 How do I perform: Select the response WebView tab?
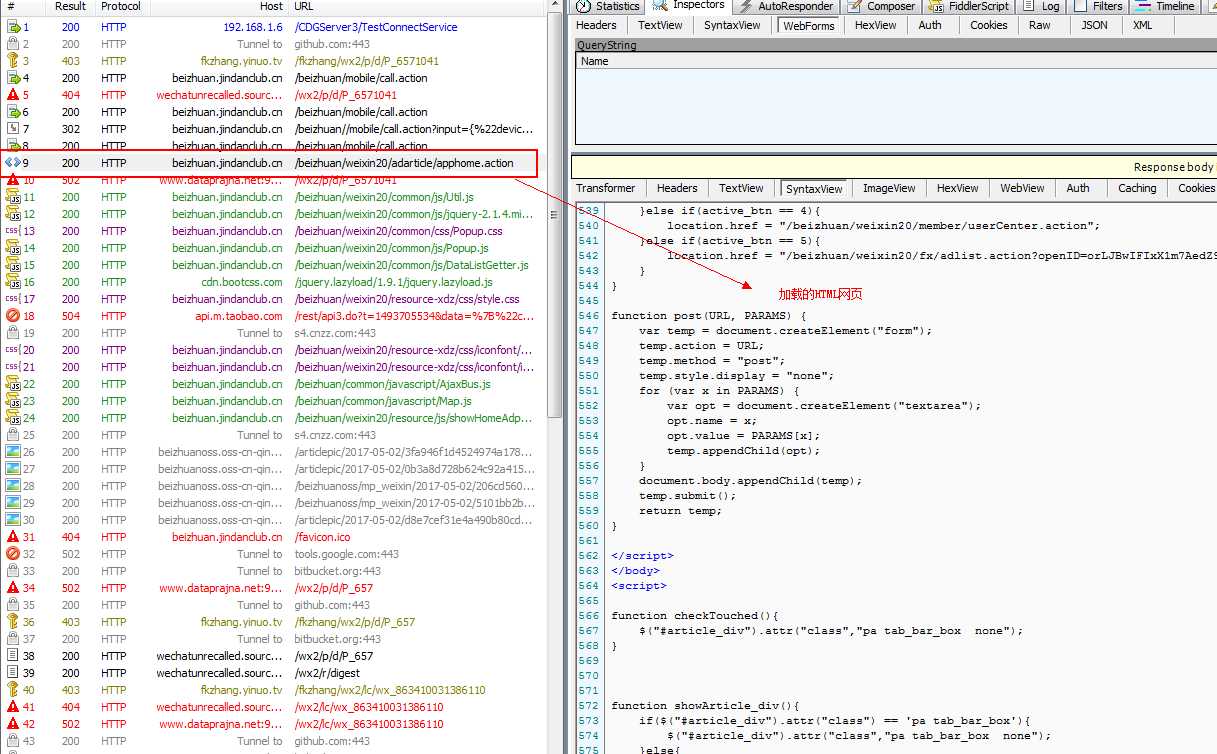point(1022,188)
